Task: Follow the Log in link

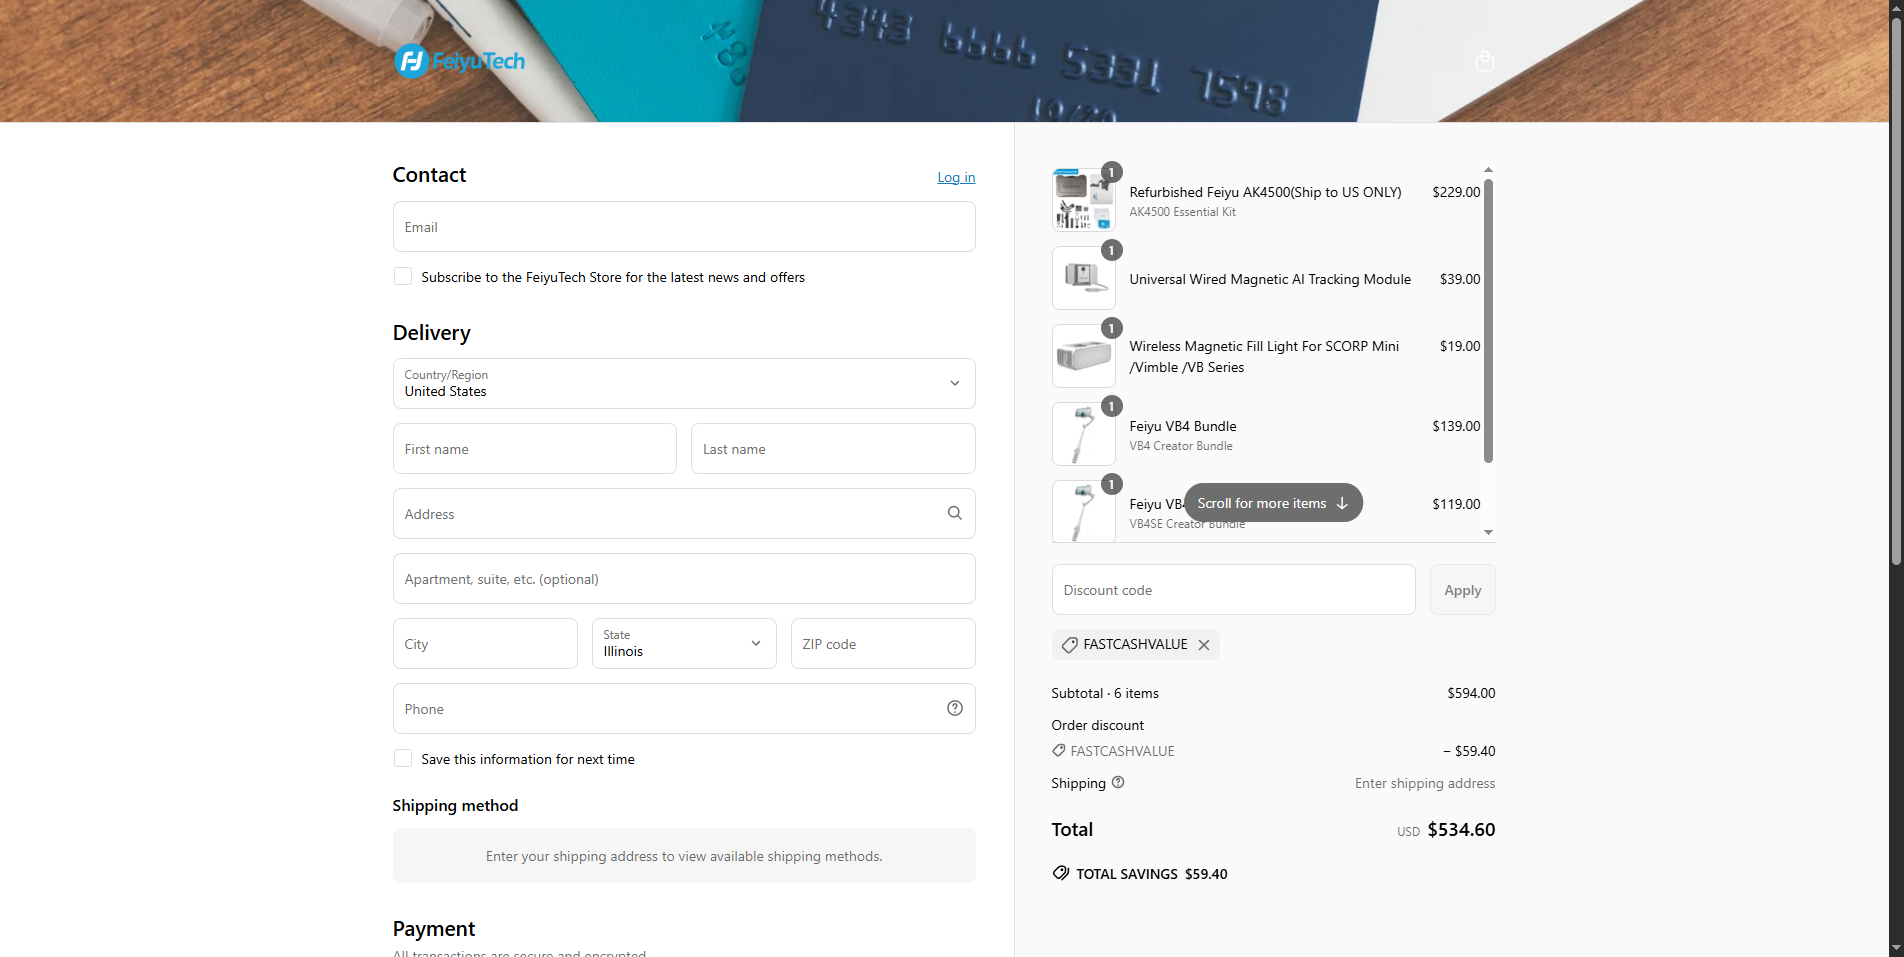Action: (x=956, y=177)
